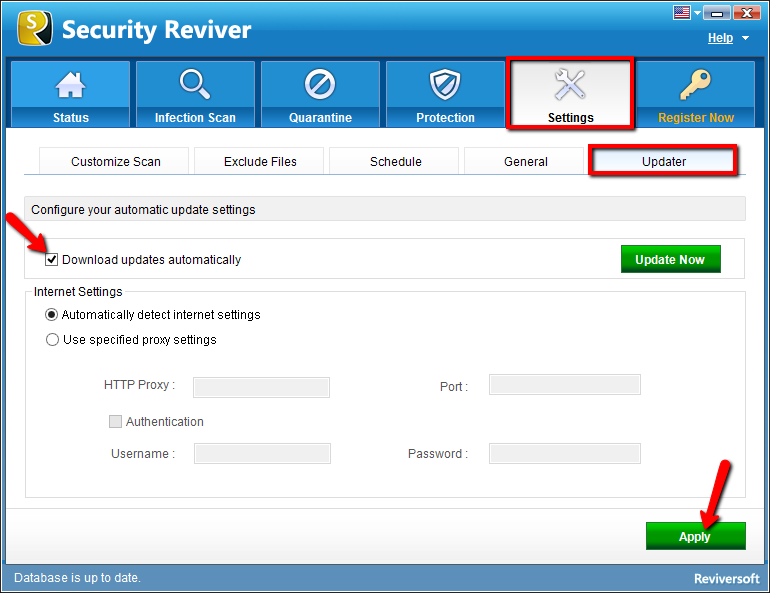Open the Protection shield tab
The width and height of the screenshot is (770, 593).
click(x=445, y=94)
